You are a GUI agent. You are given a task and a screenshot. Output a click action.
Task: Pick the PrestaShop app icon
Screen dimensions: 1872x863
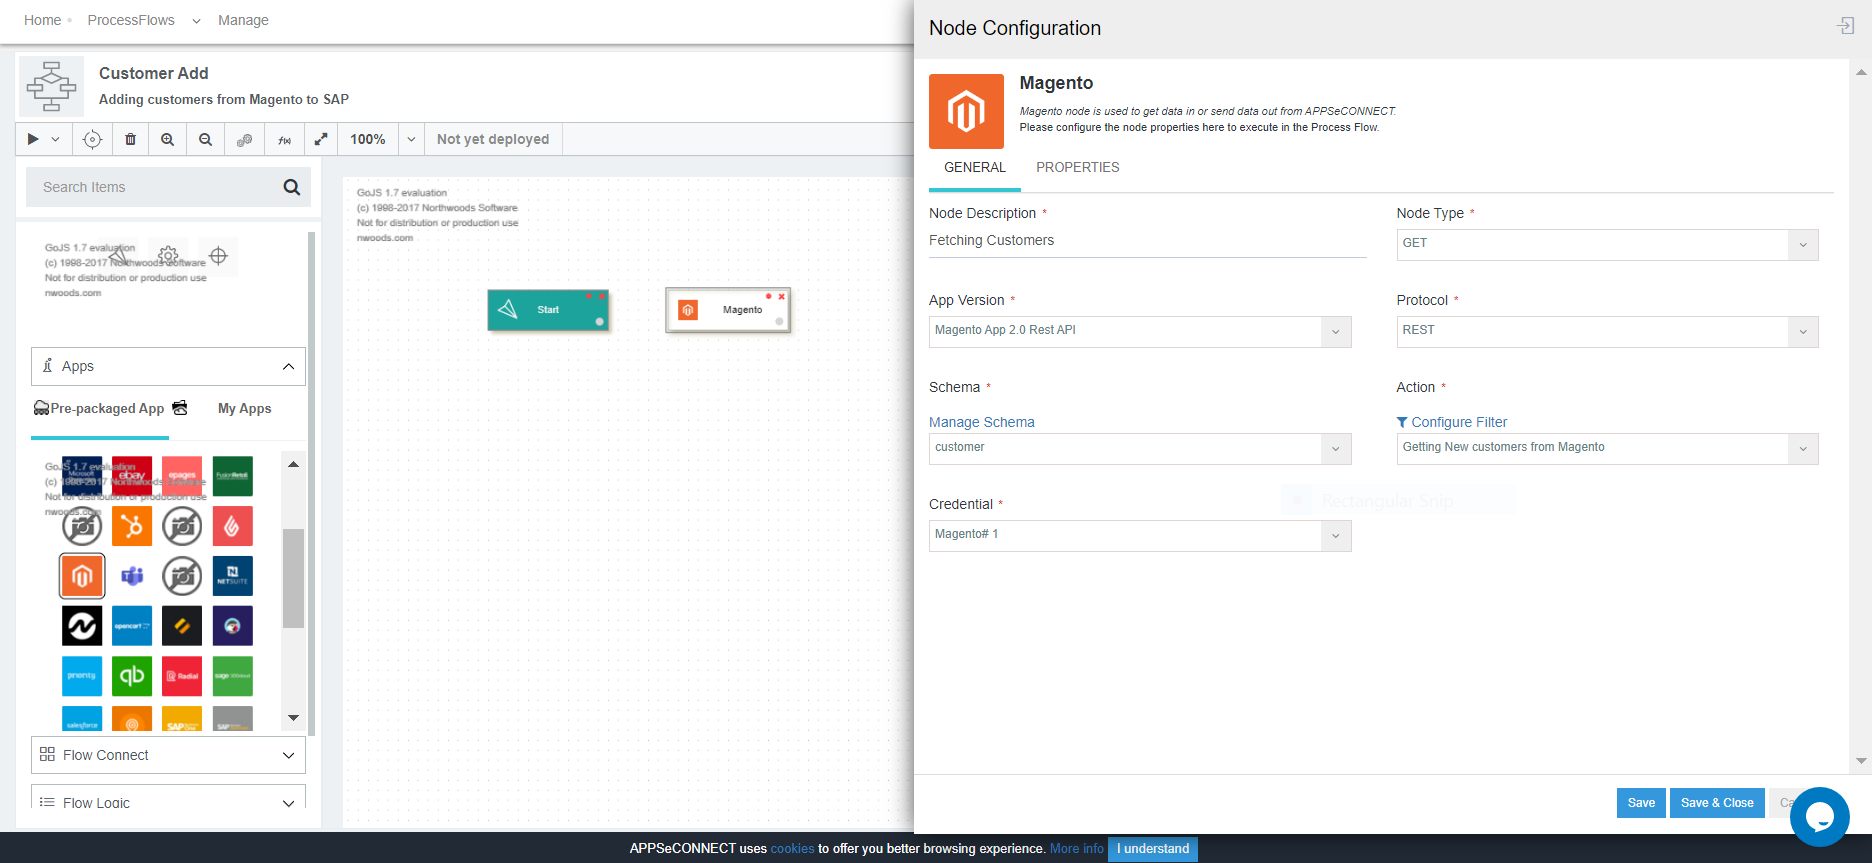pyautogui.click(x=233, y=626)
